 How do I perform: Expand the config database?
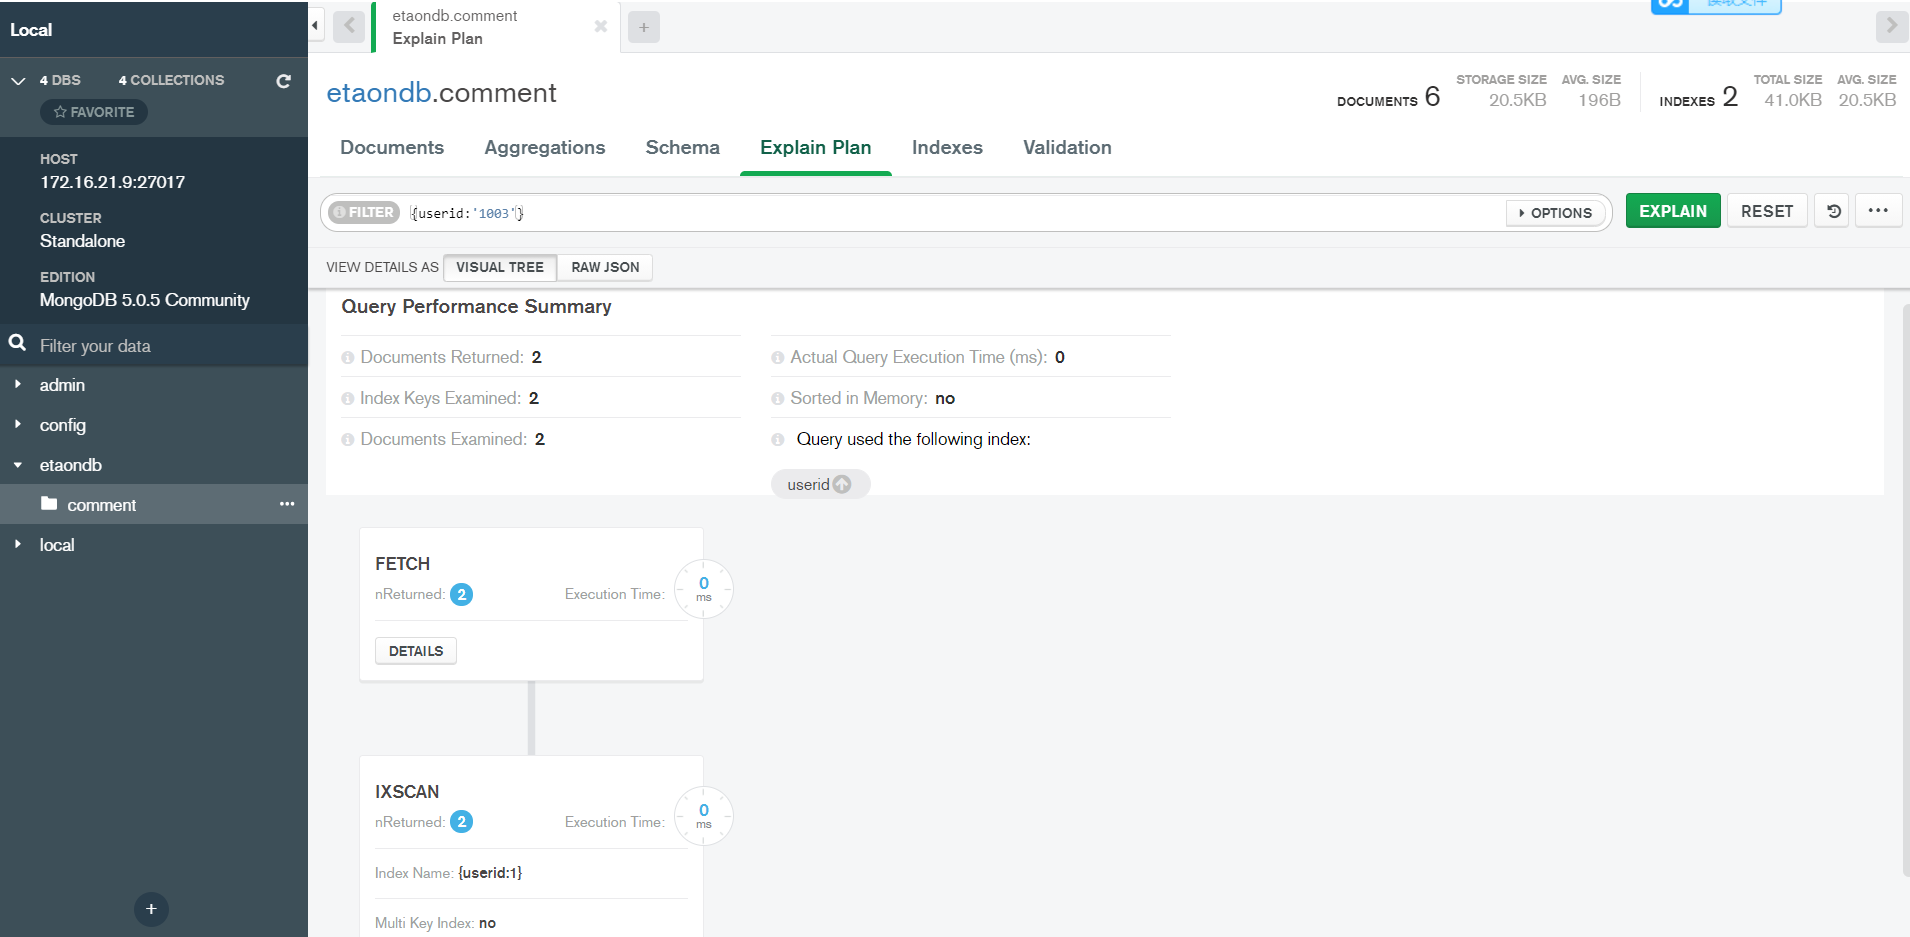click(x=18, y=424)
